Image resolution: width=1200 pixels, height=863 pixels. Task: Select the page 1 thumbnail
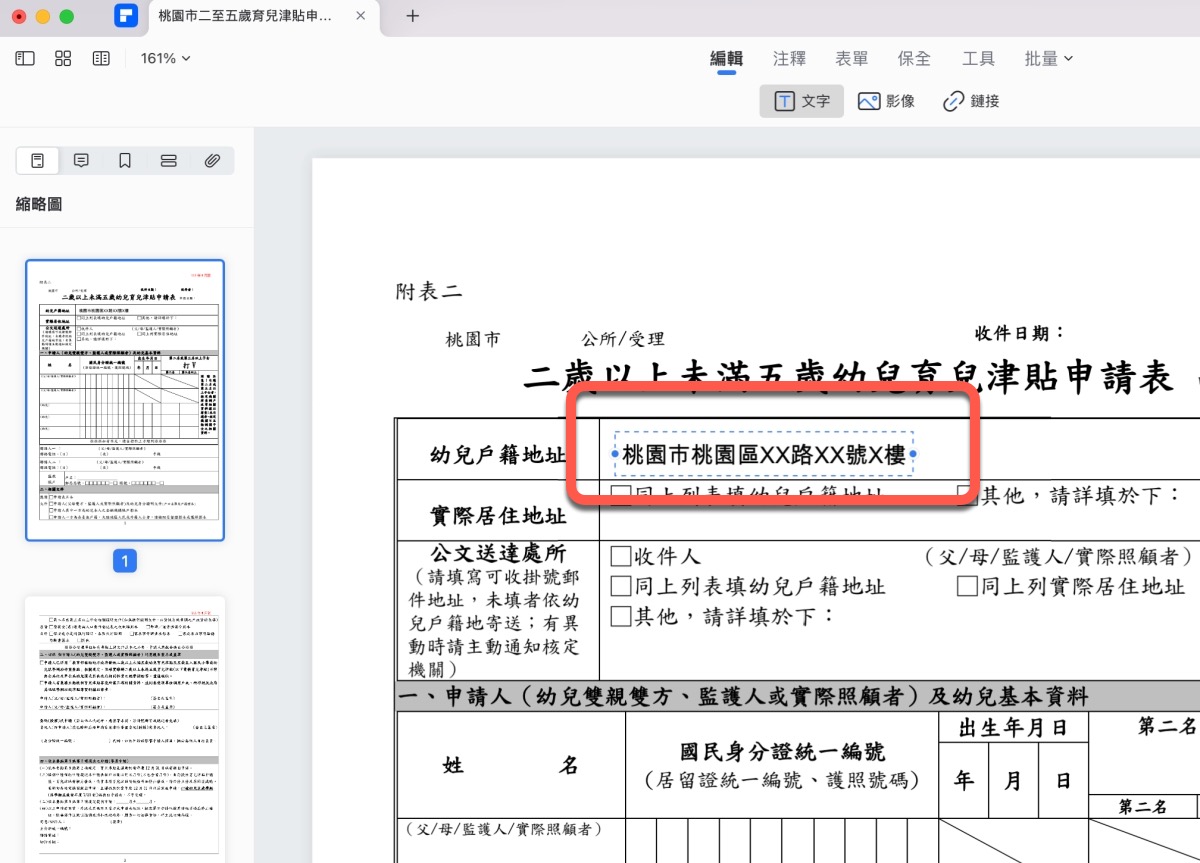coord(125,400)
